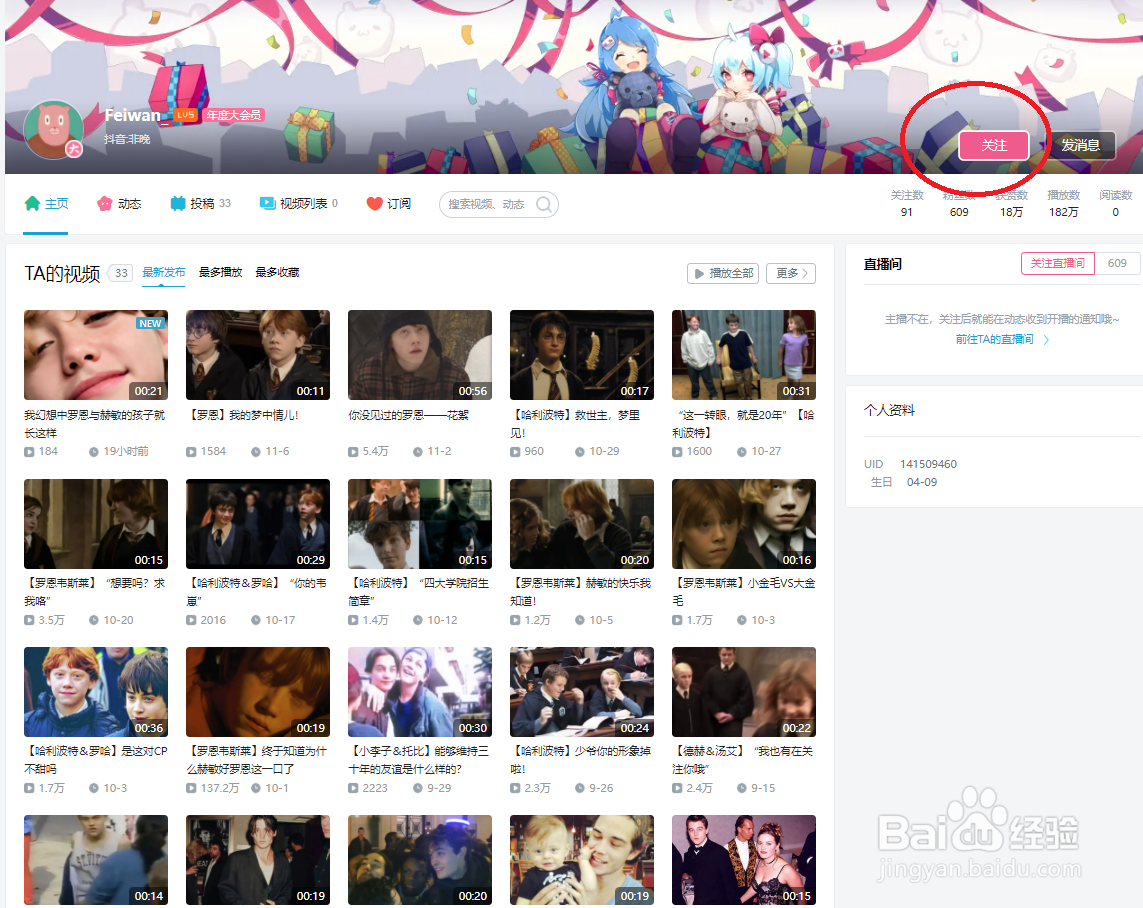Go to the 订阅 subscriptions tab
This screenshot has height=908, width=1143.
(389, 203)
